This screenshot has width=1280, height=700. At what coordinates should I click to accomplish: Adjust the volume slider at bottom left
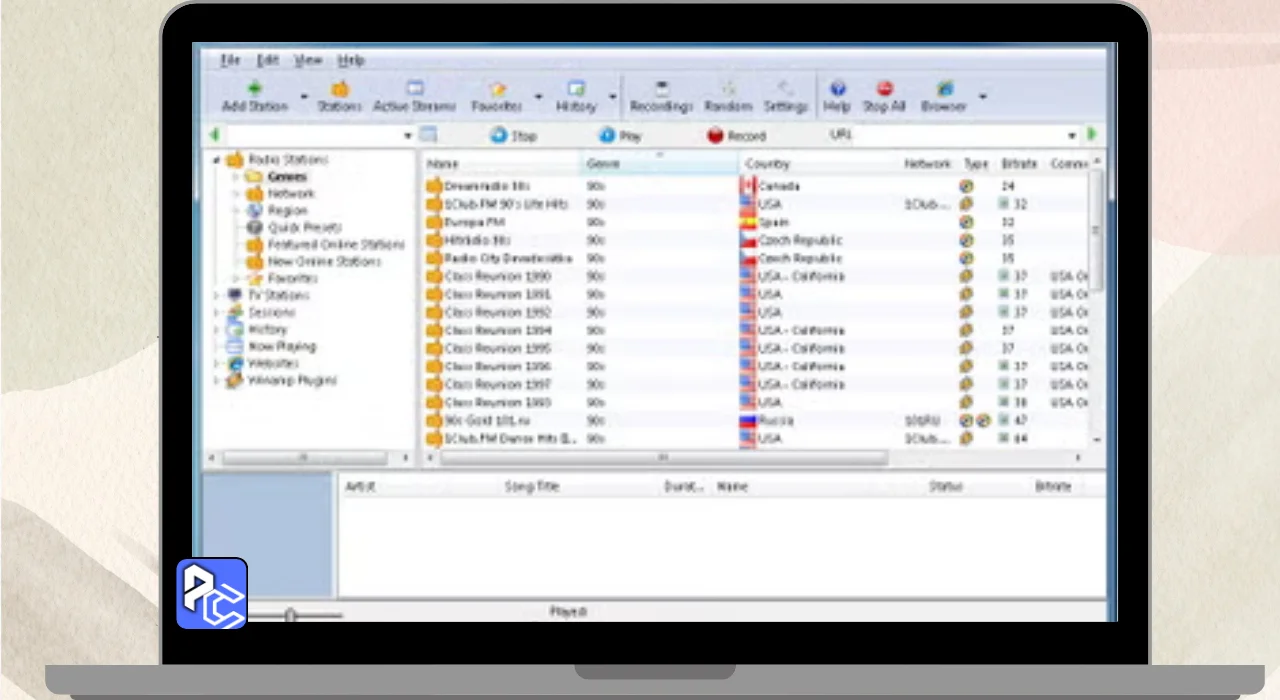coord(291,615)
